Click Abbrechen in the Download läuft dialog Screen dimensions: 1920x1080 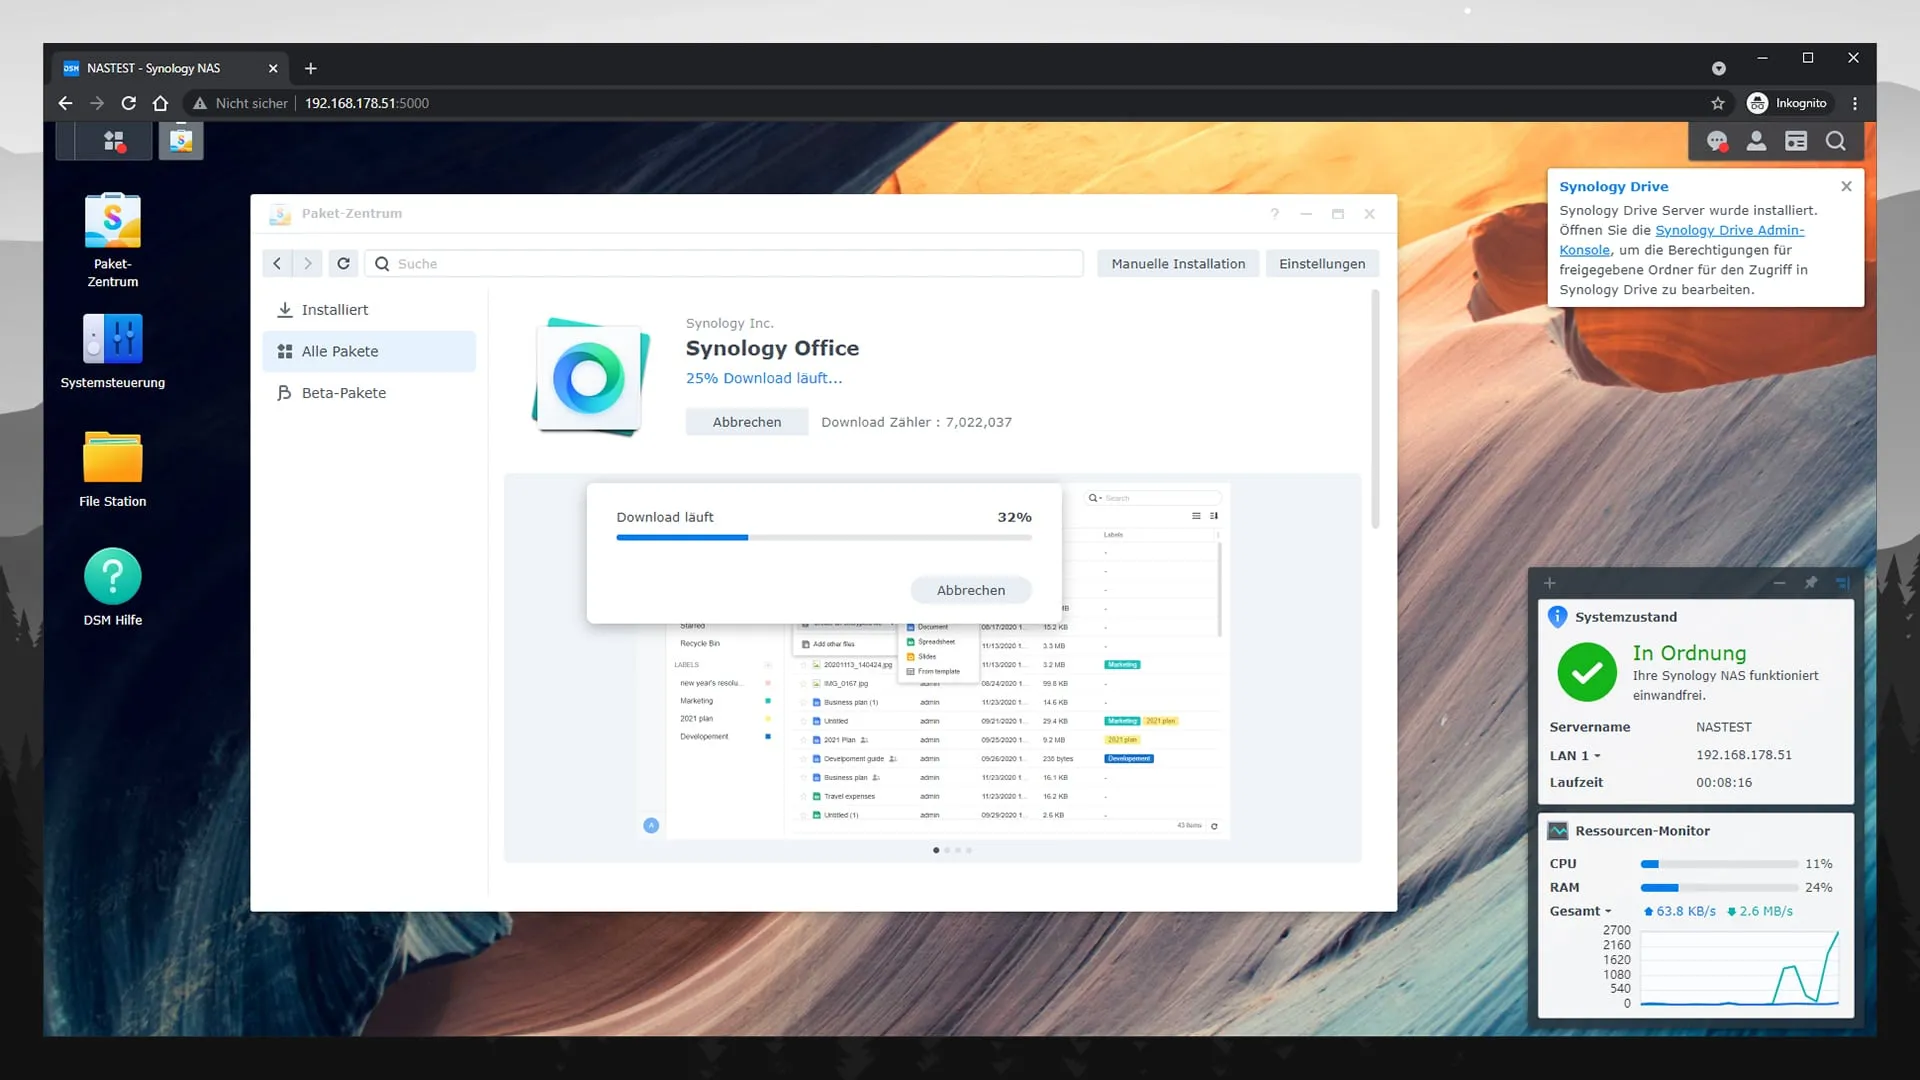point(971,590)
